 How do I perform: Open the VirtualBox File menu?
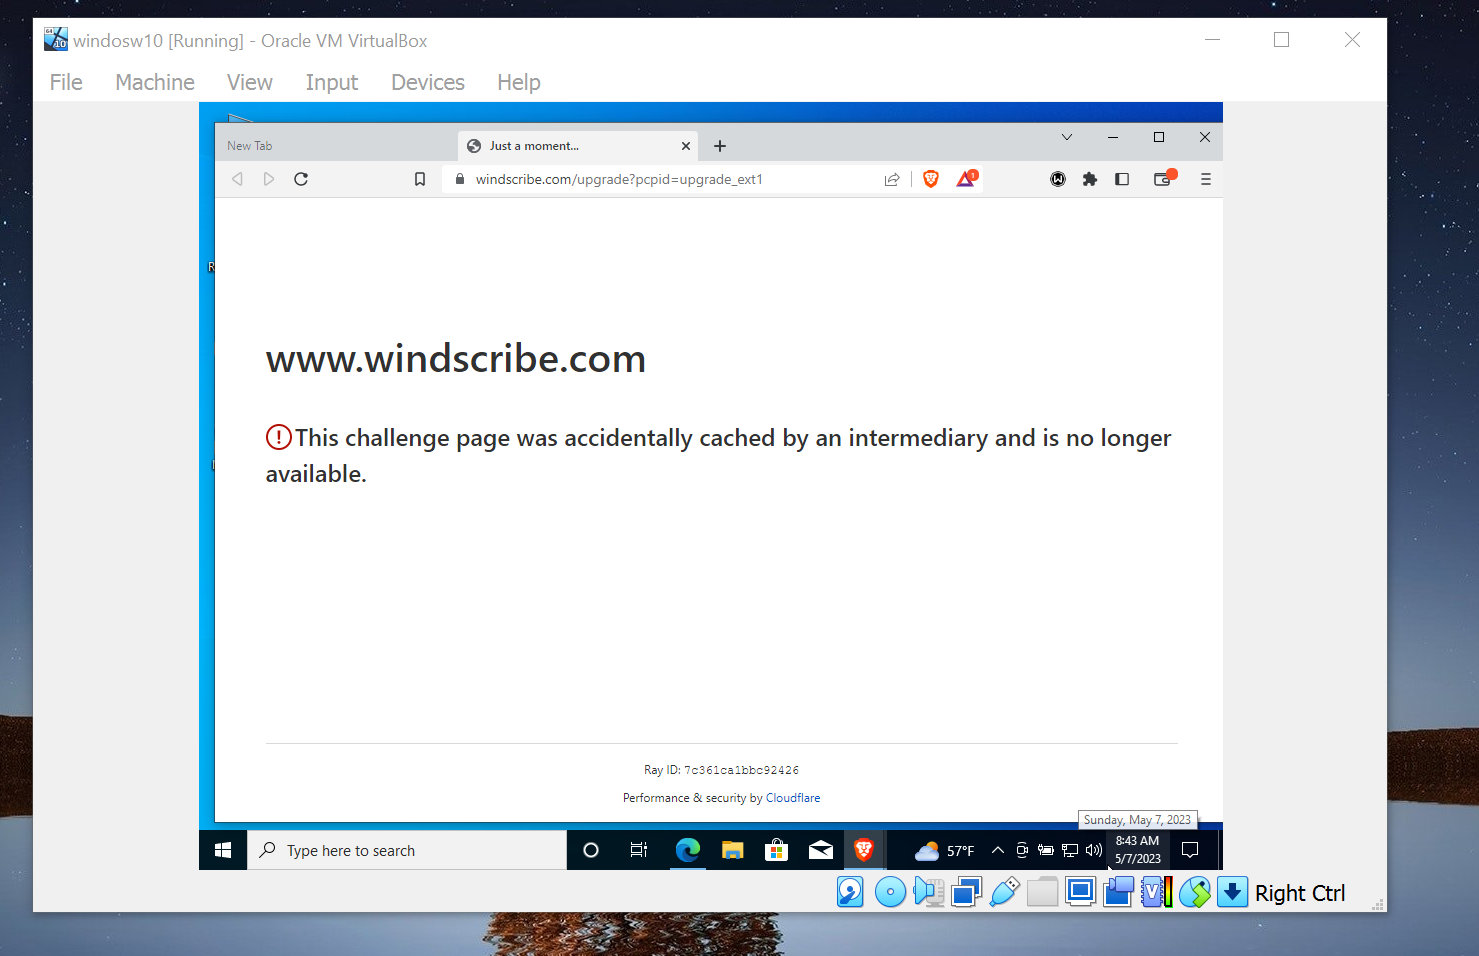click(66, 82)
